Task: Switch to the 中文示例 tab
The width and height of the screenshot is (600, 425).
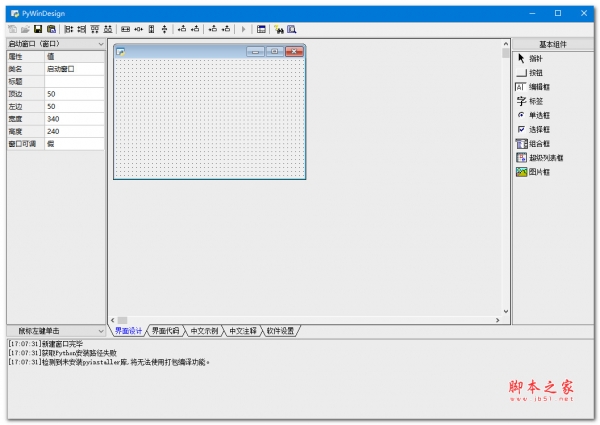Action: (204, 331)
